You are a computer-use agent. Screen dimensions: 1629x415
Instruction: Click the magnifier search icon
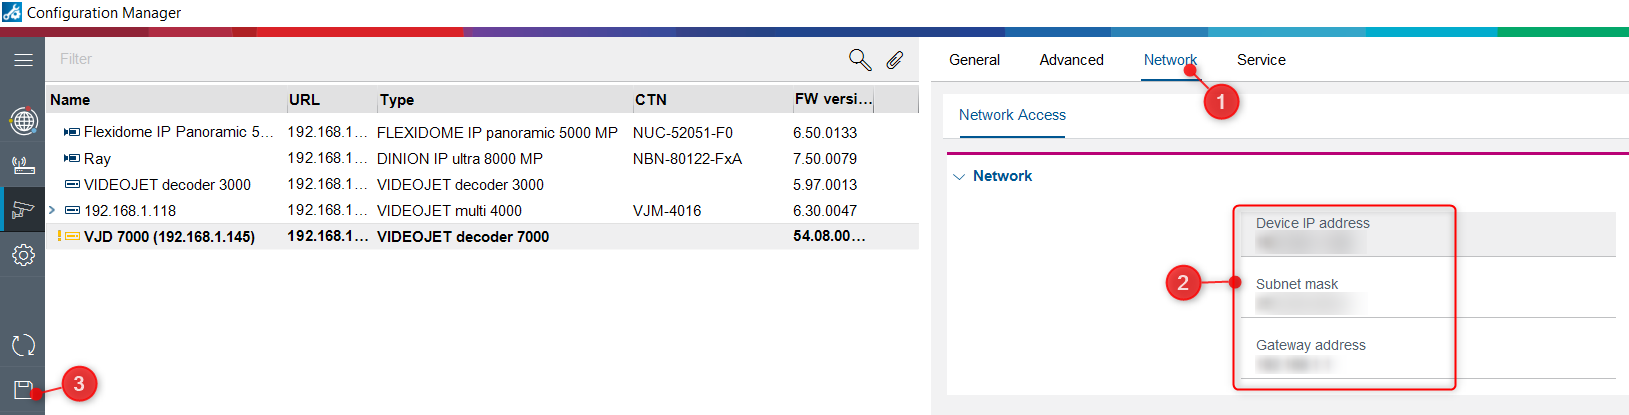pos(860,60)
